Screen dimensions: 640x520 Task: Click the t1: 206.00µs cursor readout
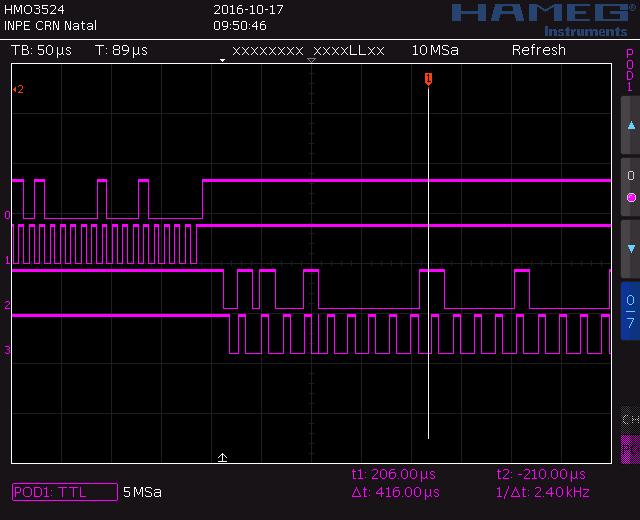click(393, 474)
